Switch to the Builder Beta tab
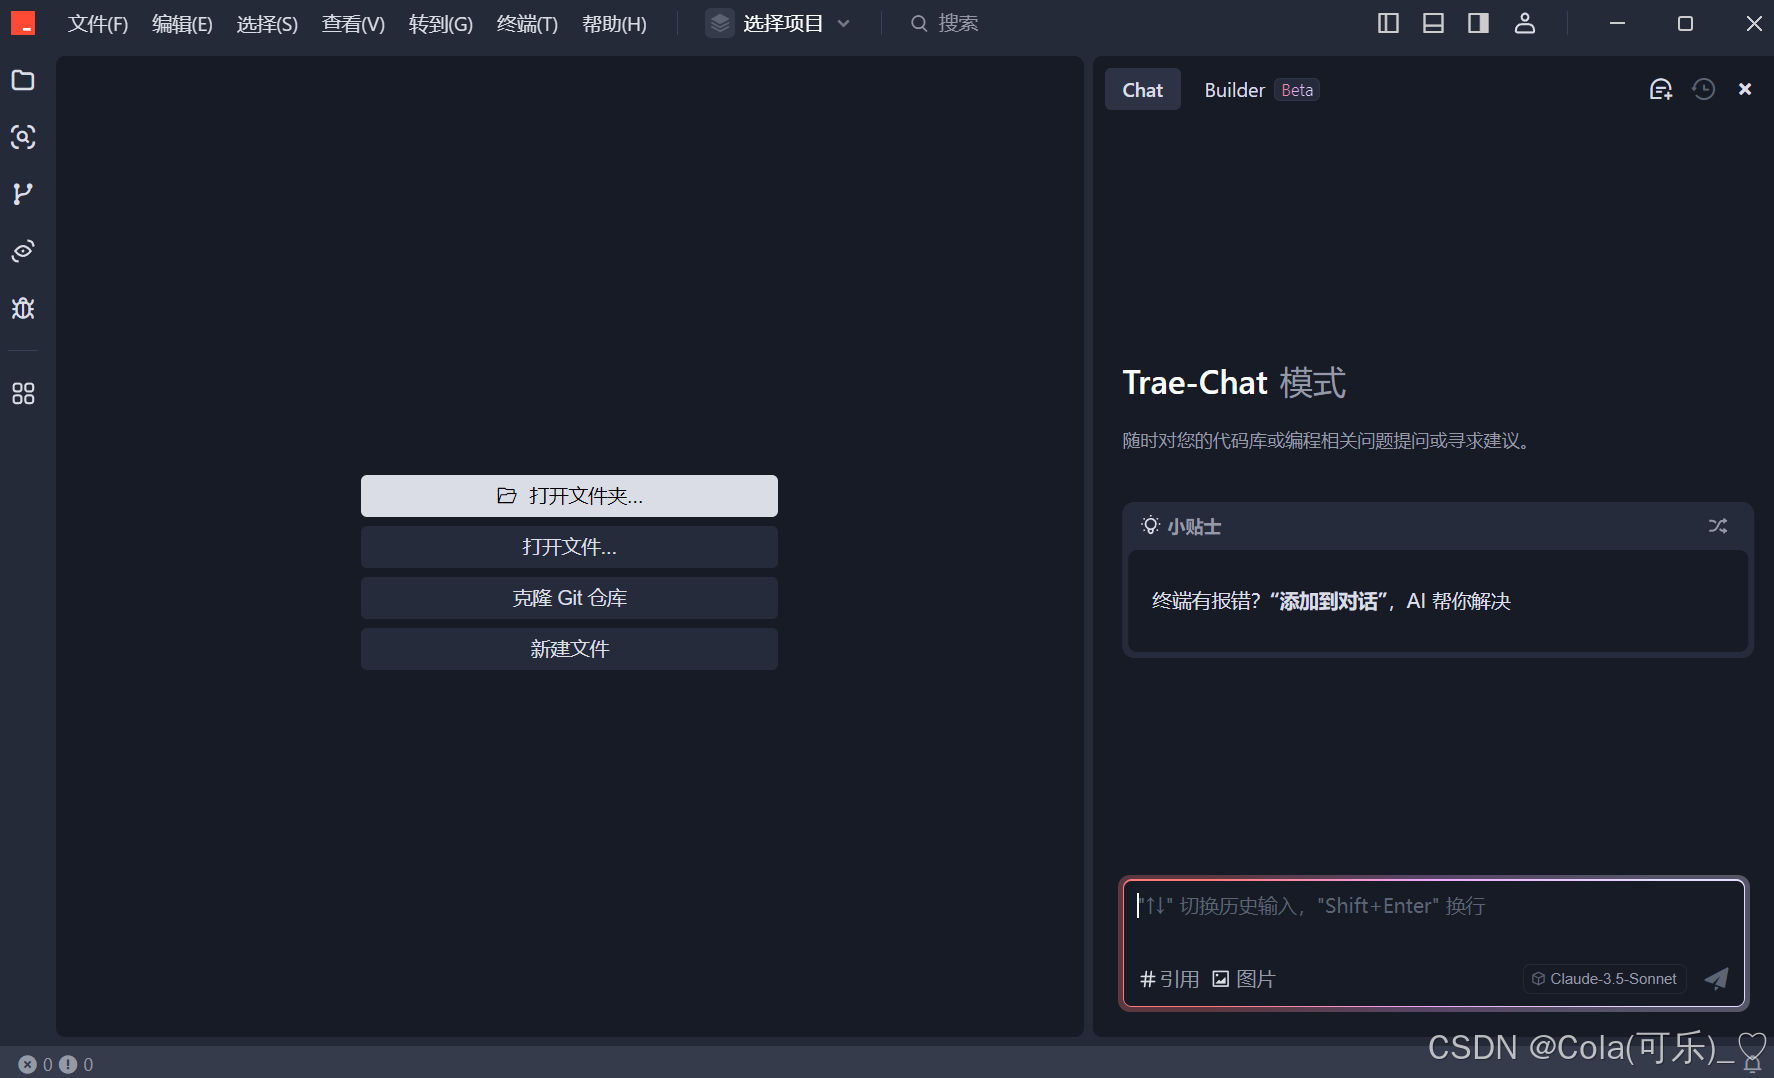Screen dimensions: 1774x1078 click(1261, 90)
